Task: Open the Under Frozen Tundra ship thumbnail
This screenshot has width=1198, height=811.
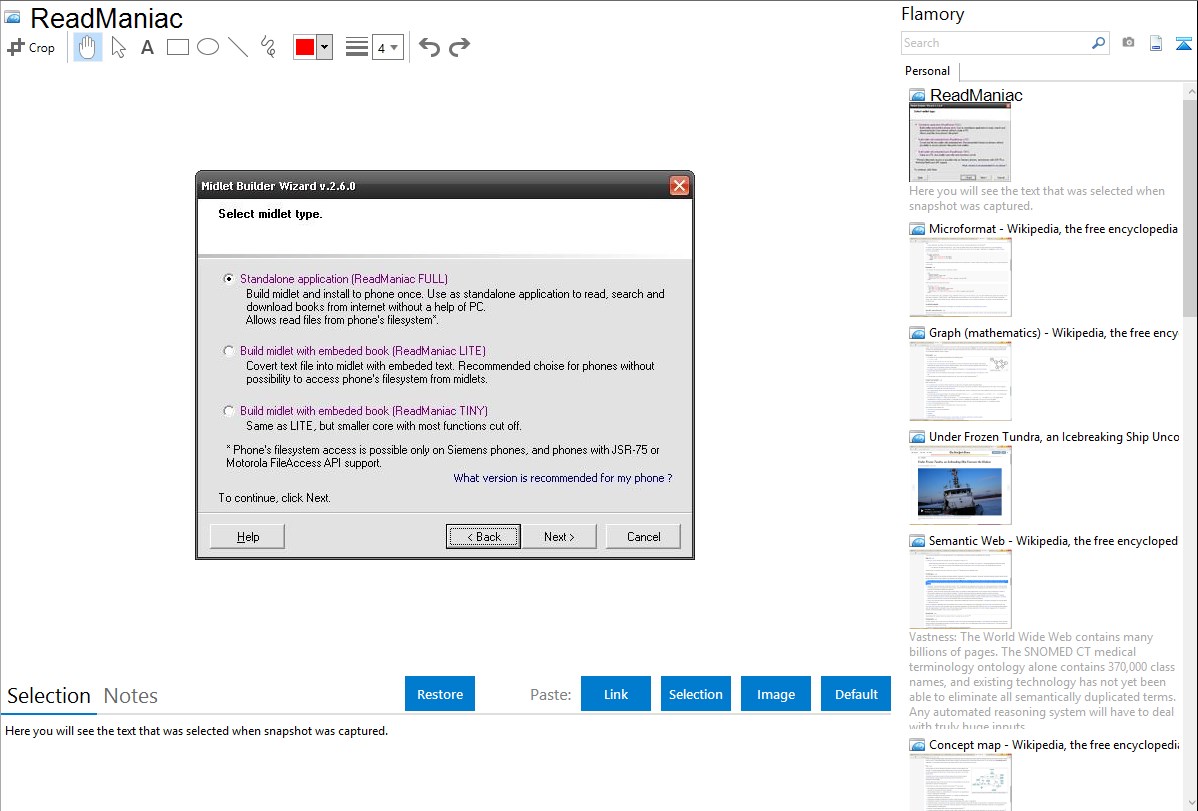Action: click(960, 485)
